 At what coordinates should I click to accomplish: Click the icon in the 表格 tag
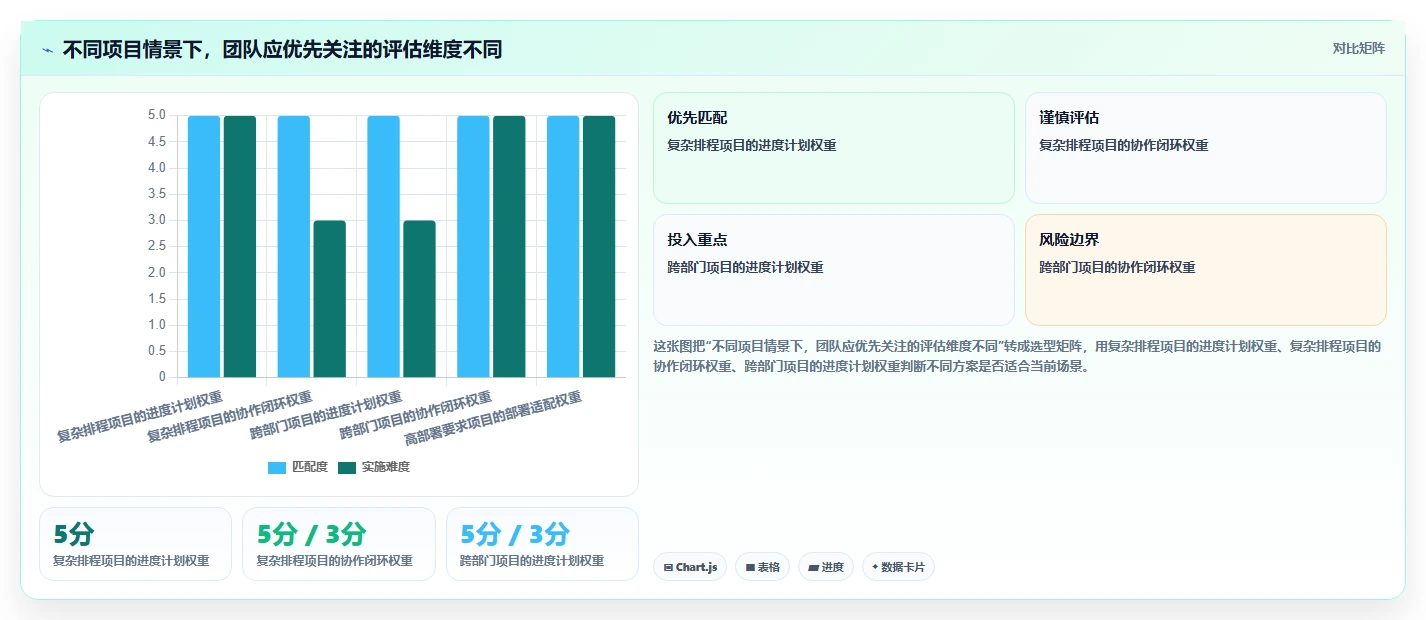pos(750,567)
